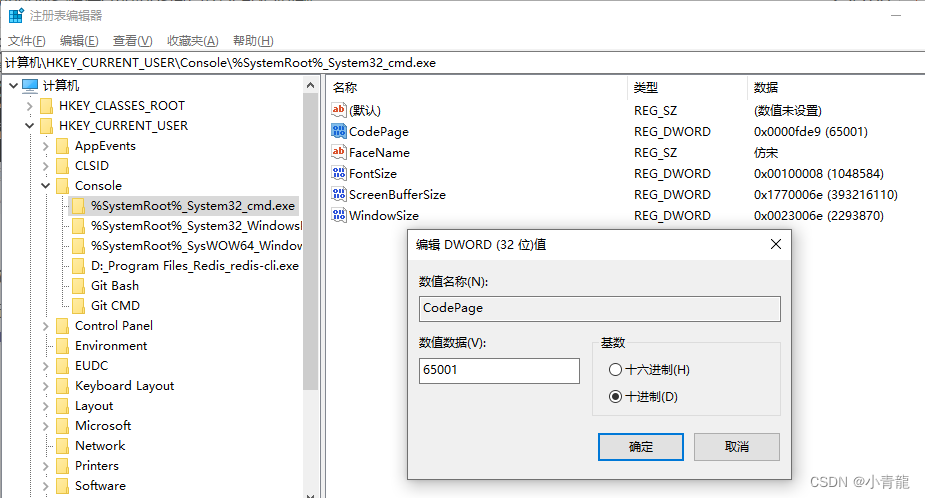Click the DWORD icon next to CodePage

[339, 131]
